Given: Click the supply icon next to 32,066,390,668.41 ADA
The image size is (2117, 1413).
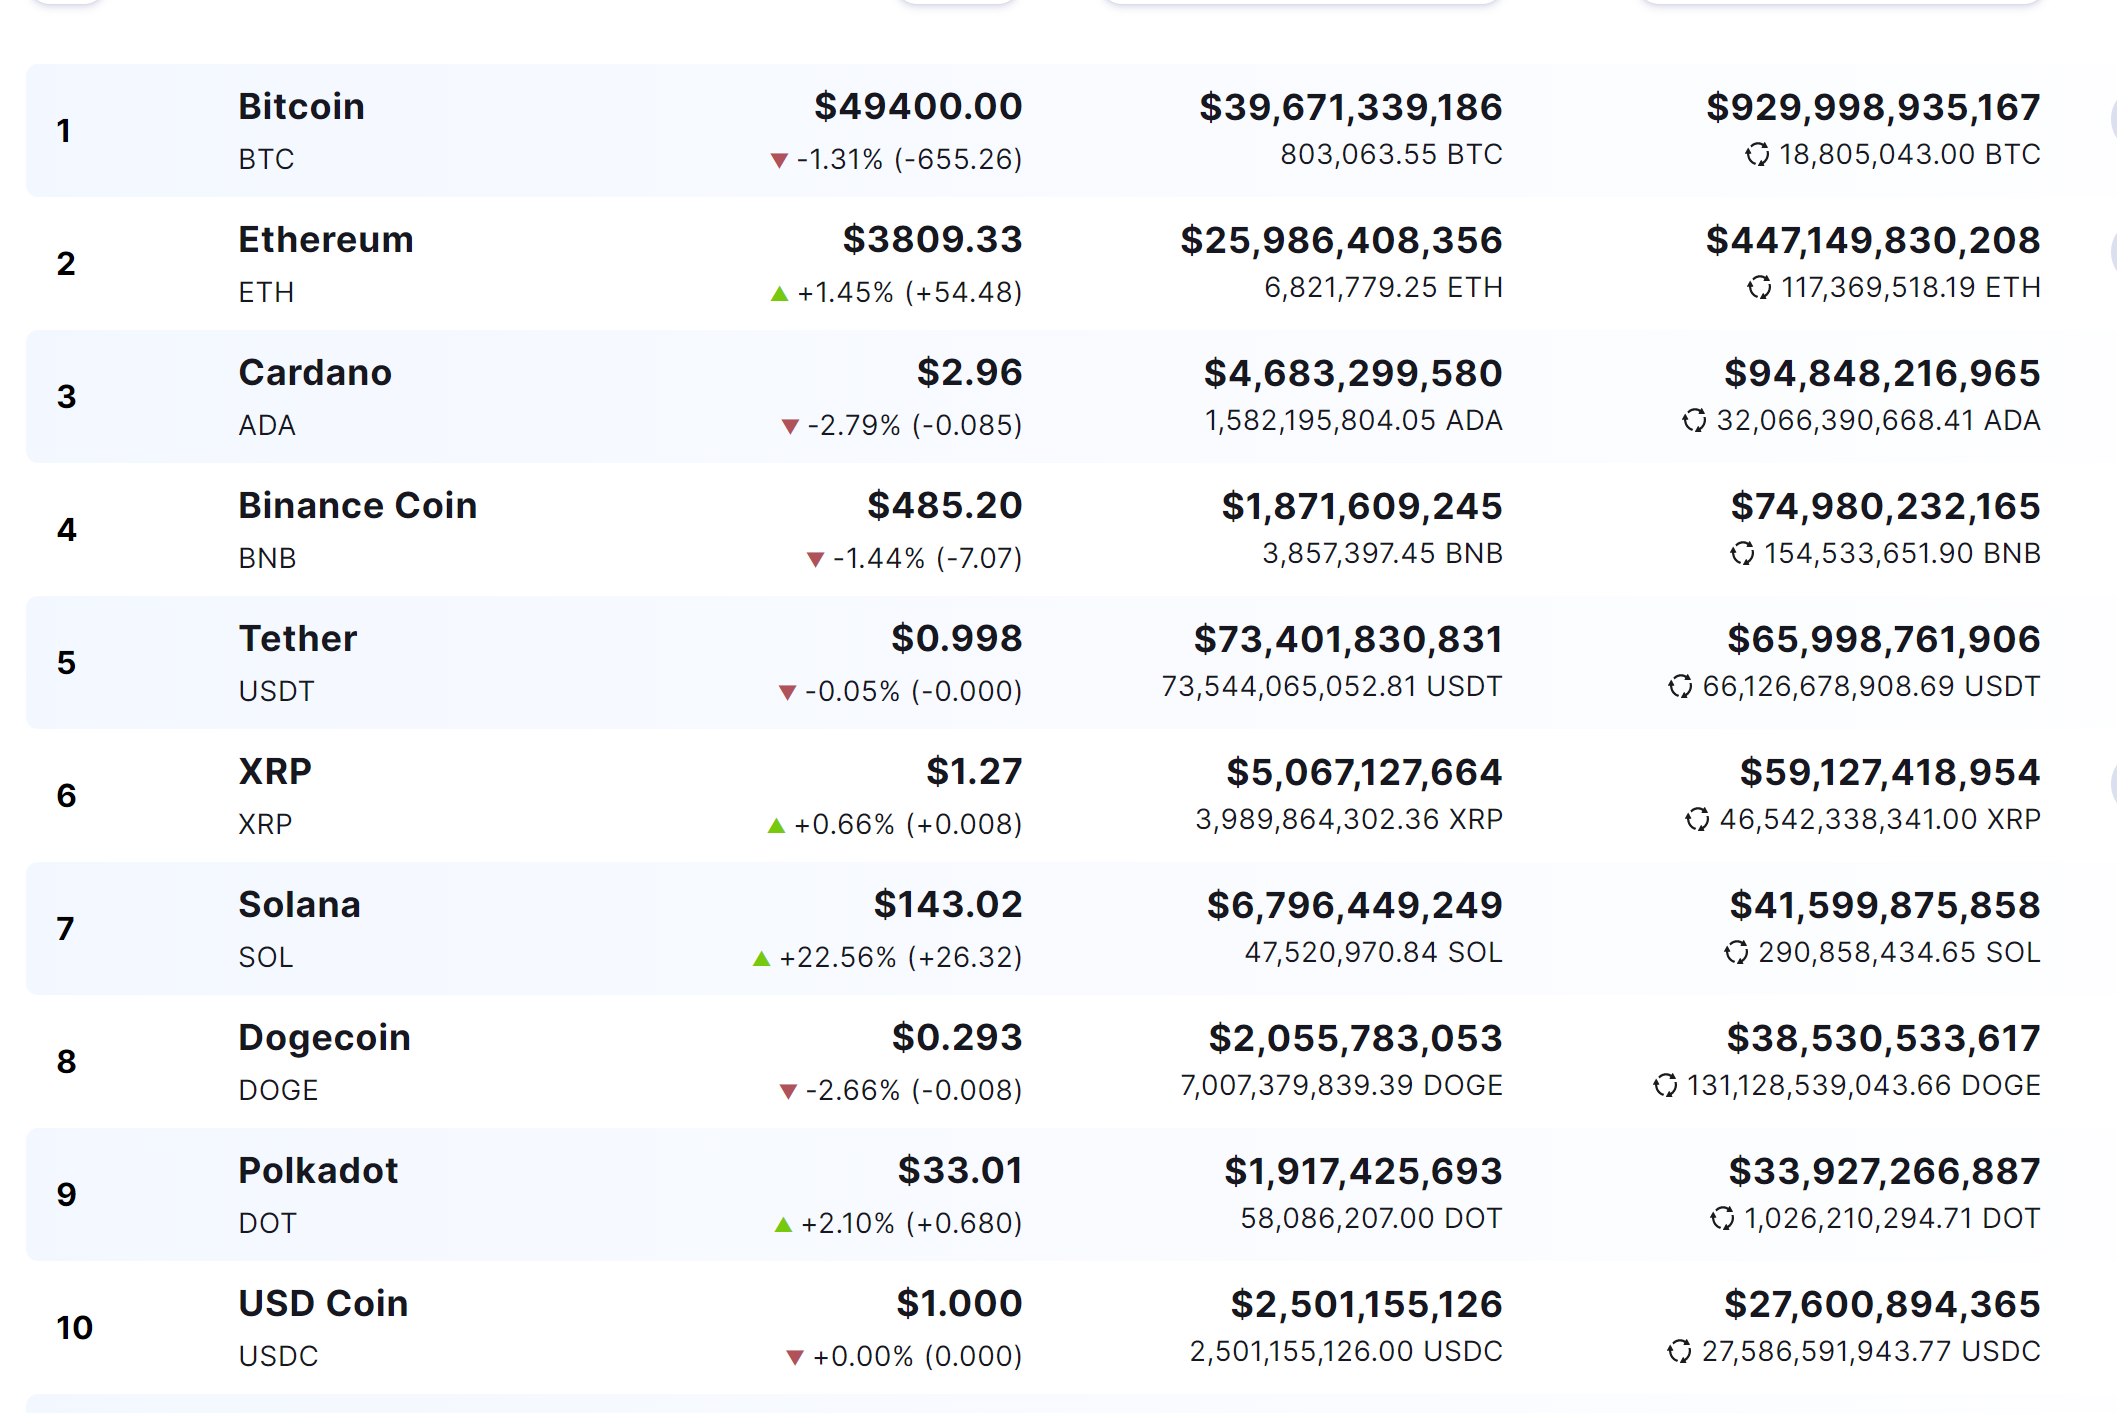Looking at the screenshot, I should (x=1694, y=421).
